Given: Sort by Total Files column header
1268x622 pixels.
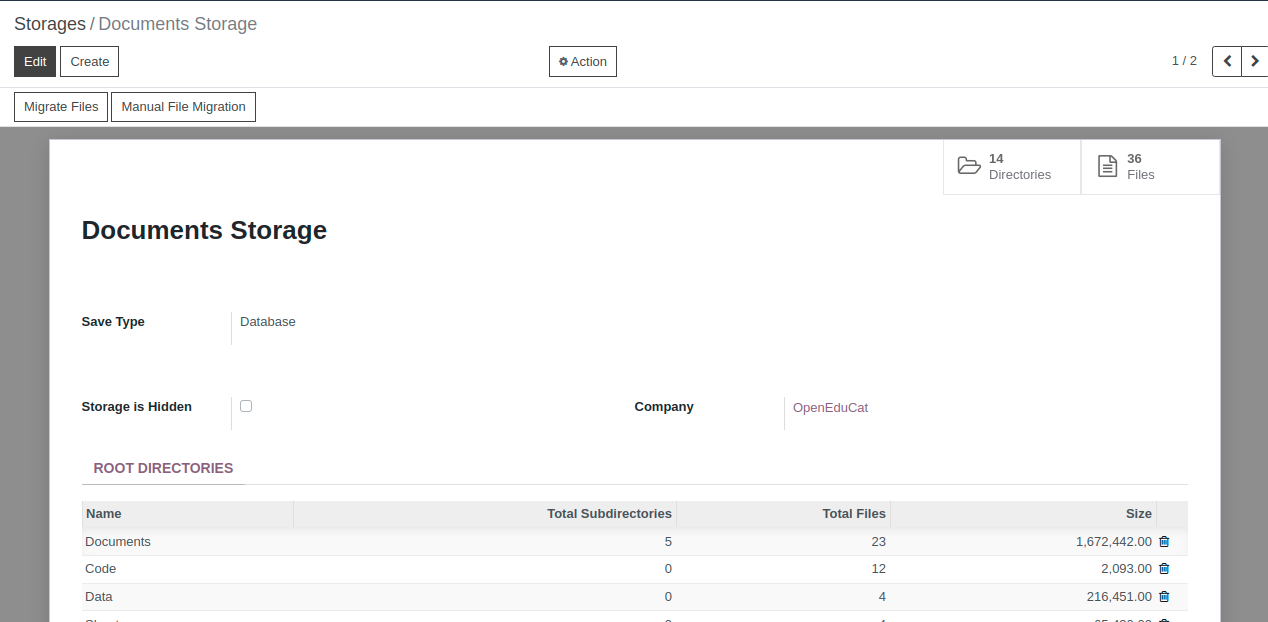Looking at the screenshot, I should point(783,514).
